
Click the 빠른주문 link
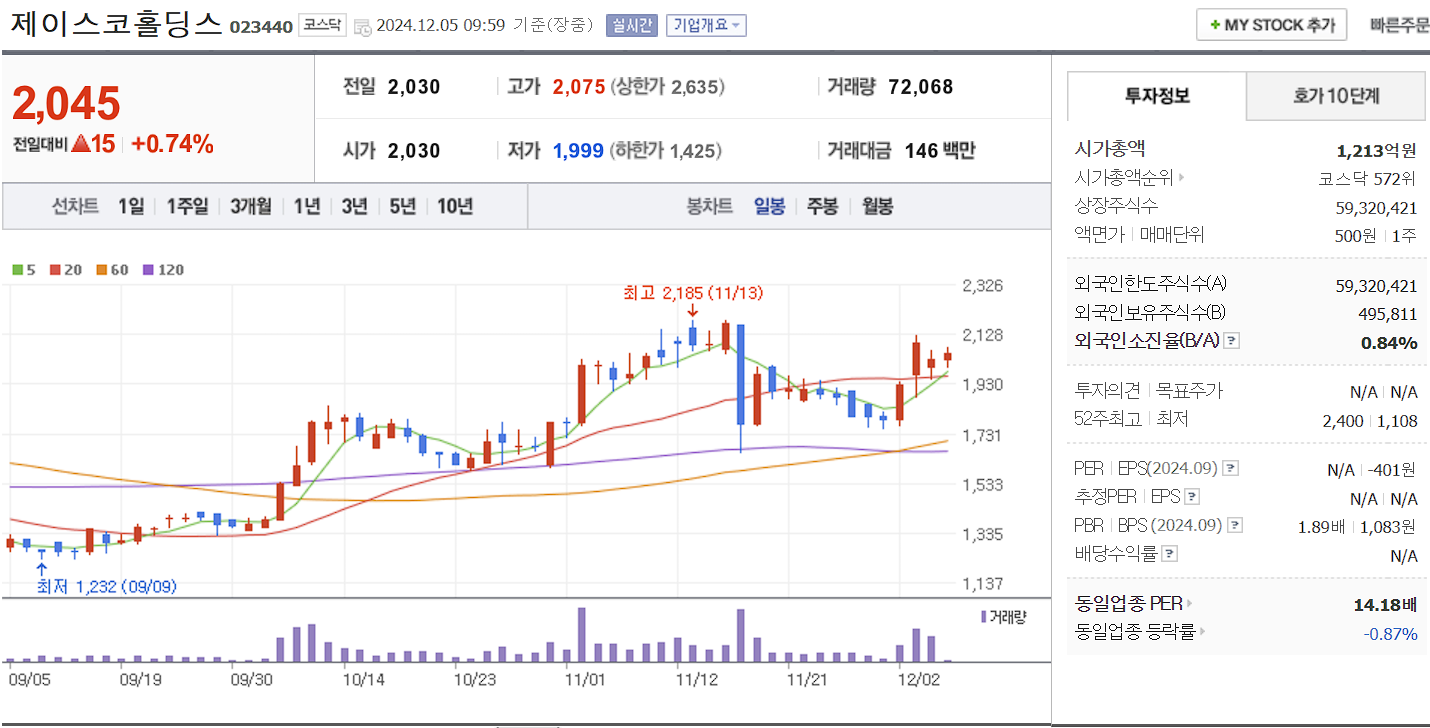pyautogui.click(x=1399, y=25)
